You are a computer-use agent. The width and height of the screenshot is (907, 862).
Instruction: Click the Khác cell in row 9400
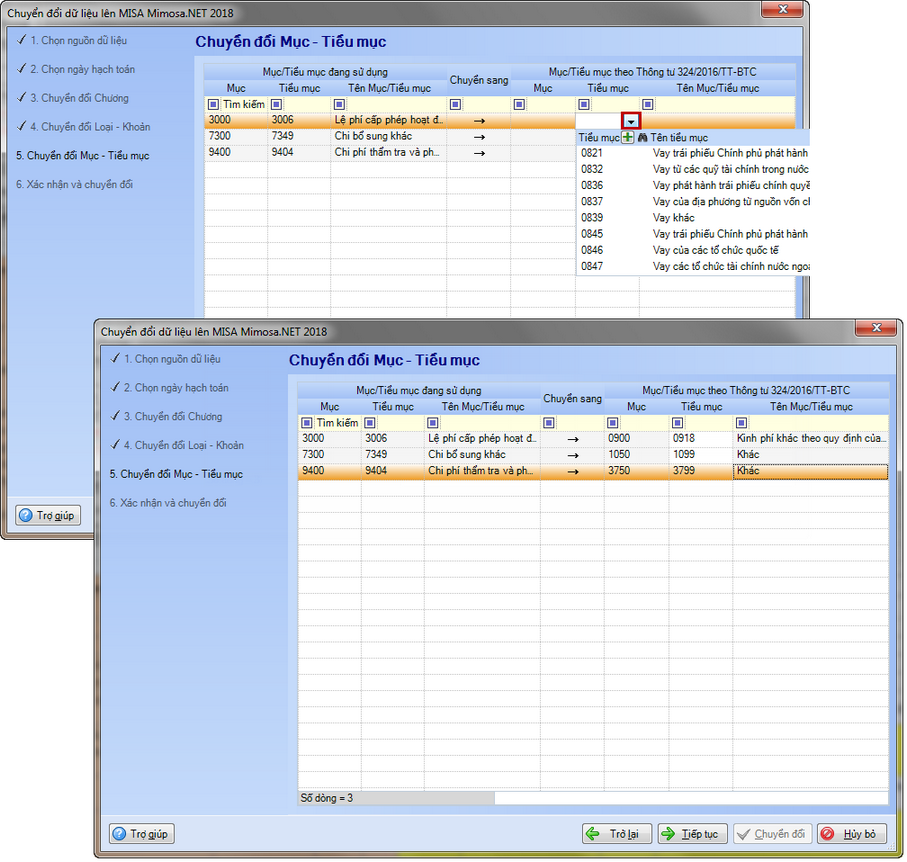808,471
